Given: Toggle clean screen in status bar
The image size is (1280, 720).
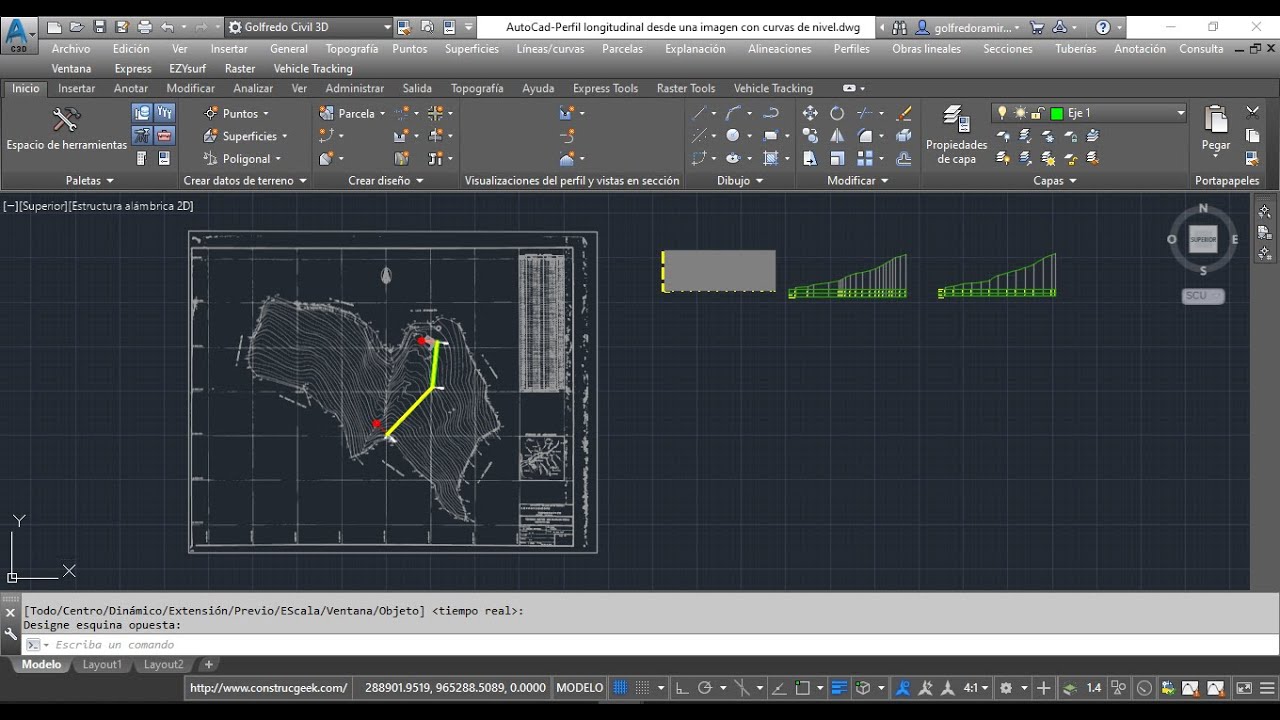Looking at the screenshot, I should click(1243, 688).
